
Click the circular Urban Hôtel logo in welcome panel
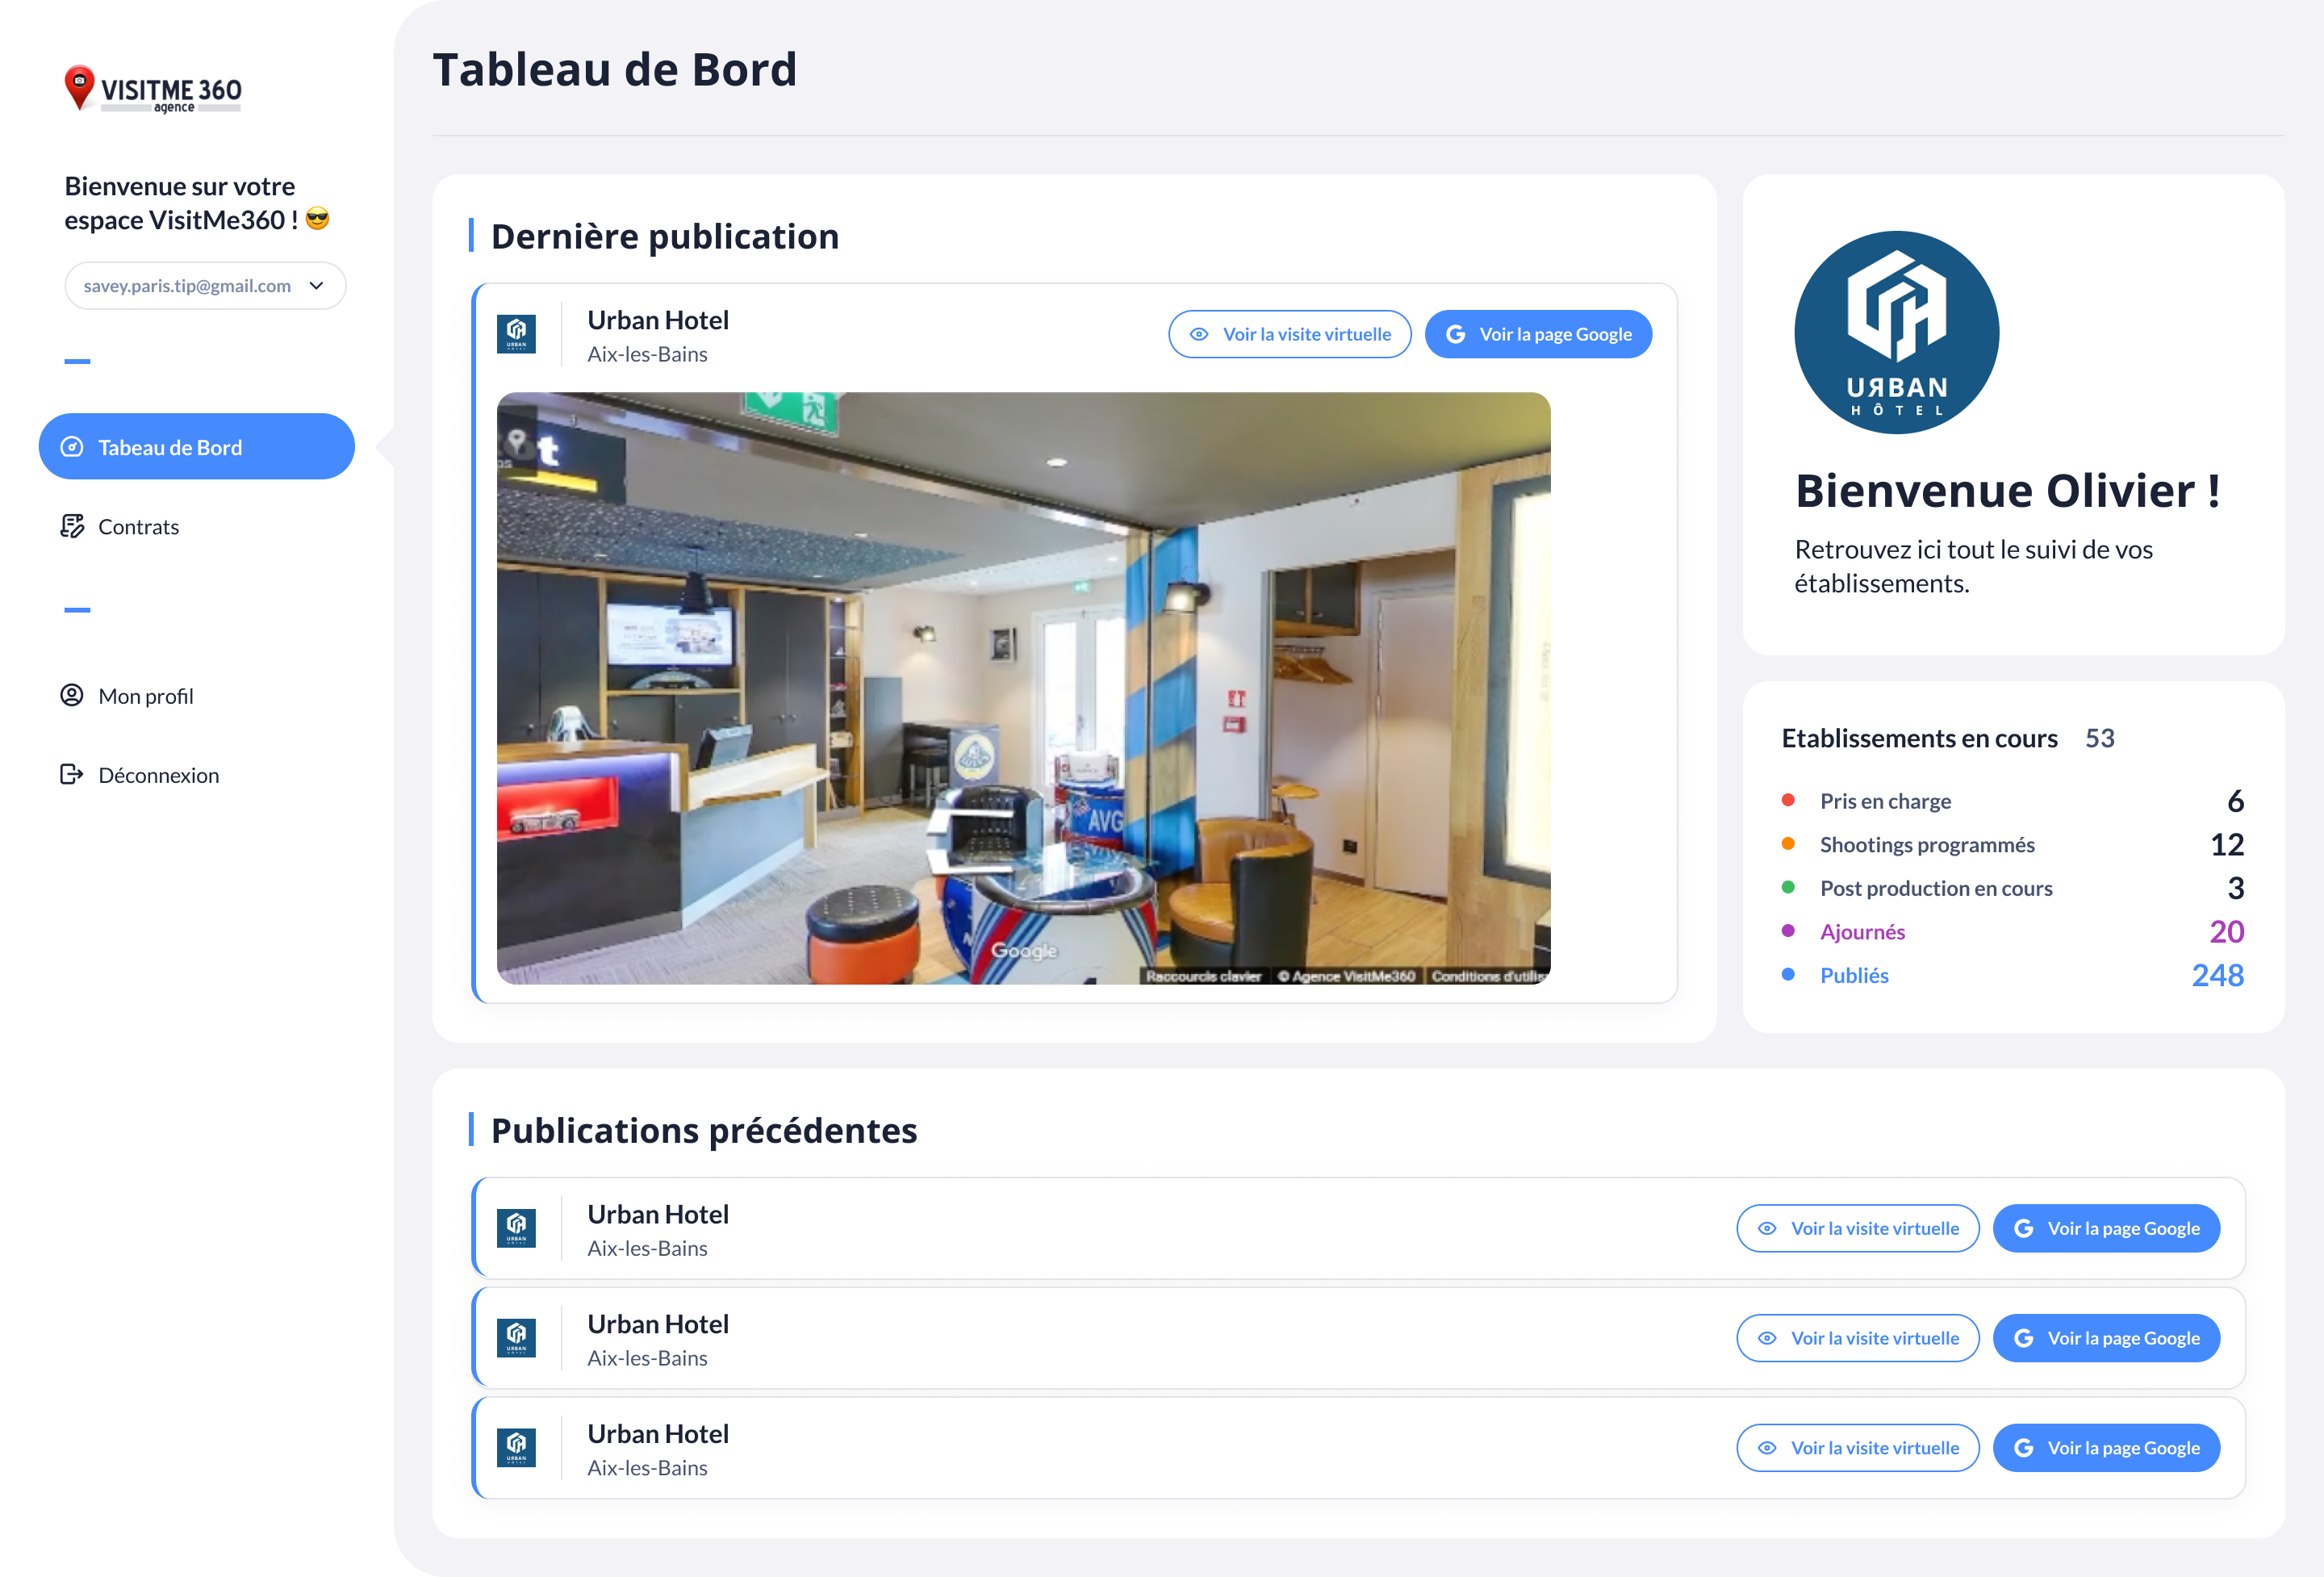pos(1896,333)
